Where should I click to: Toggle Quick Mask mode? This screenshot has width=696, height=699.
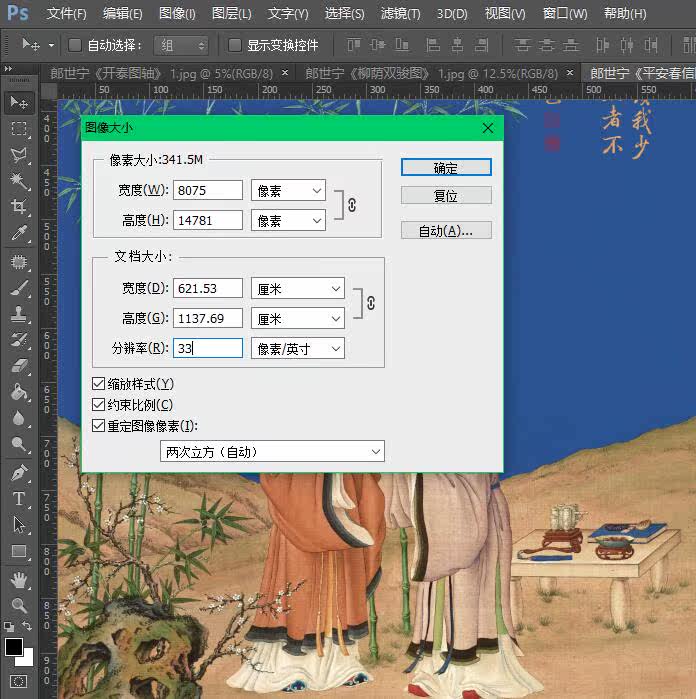coord(18,681)
